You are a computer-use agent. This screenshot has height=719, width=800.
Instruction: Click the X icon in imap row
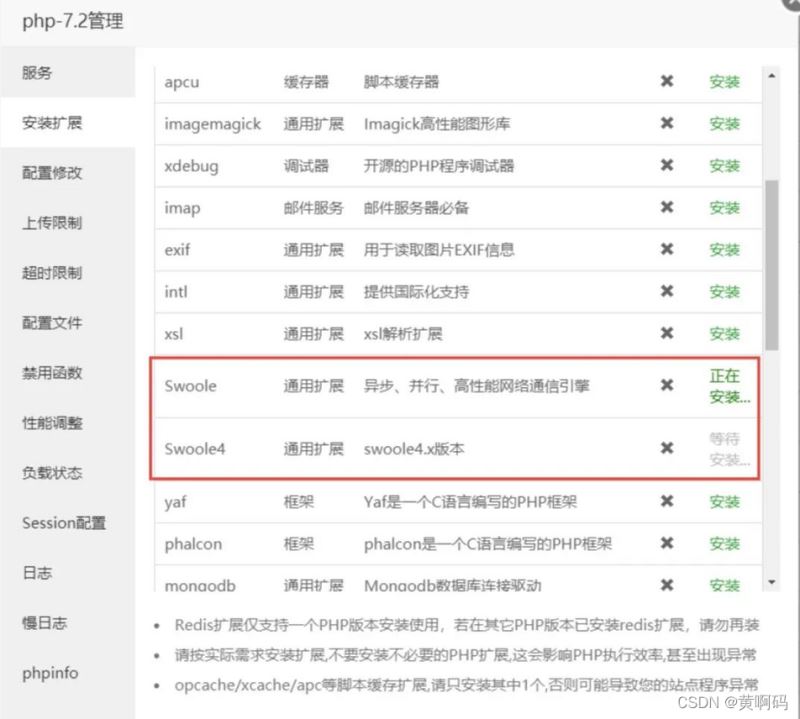pos(667,208)
